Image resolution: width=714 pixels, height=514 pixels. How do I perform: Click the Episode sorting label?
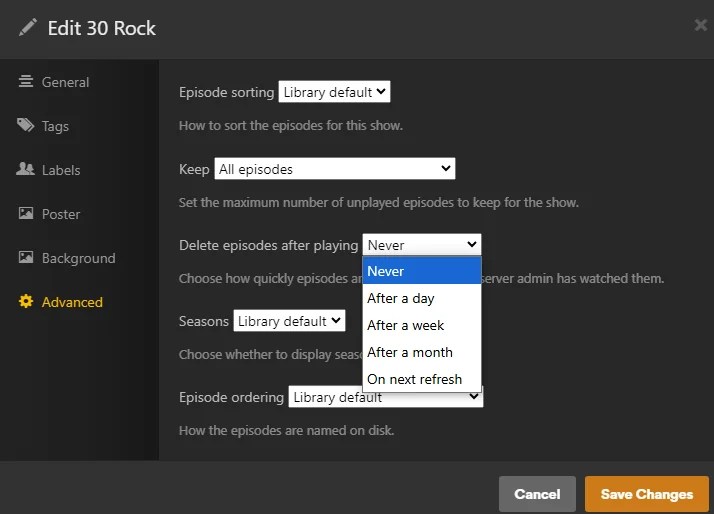[226, 92]
